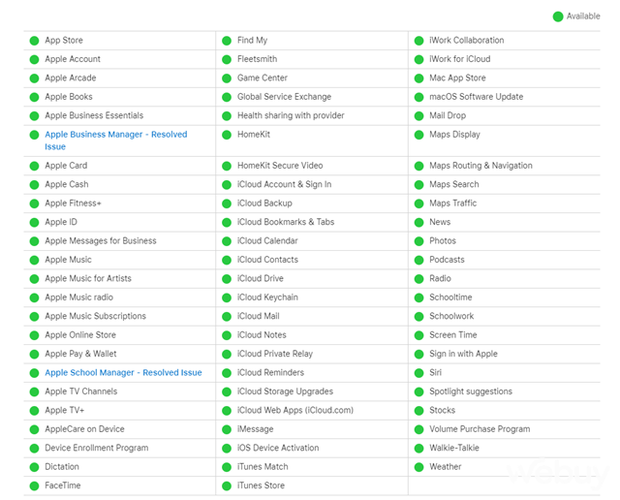
Task: Select Sign in with Apple entry
Action: 463,354
